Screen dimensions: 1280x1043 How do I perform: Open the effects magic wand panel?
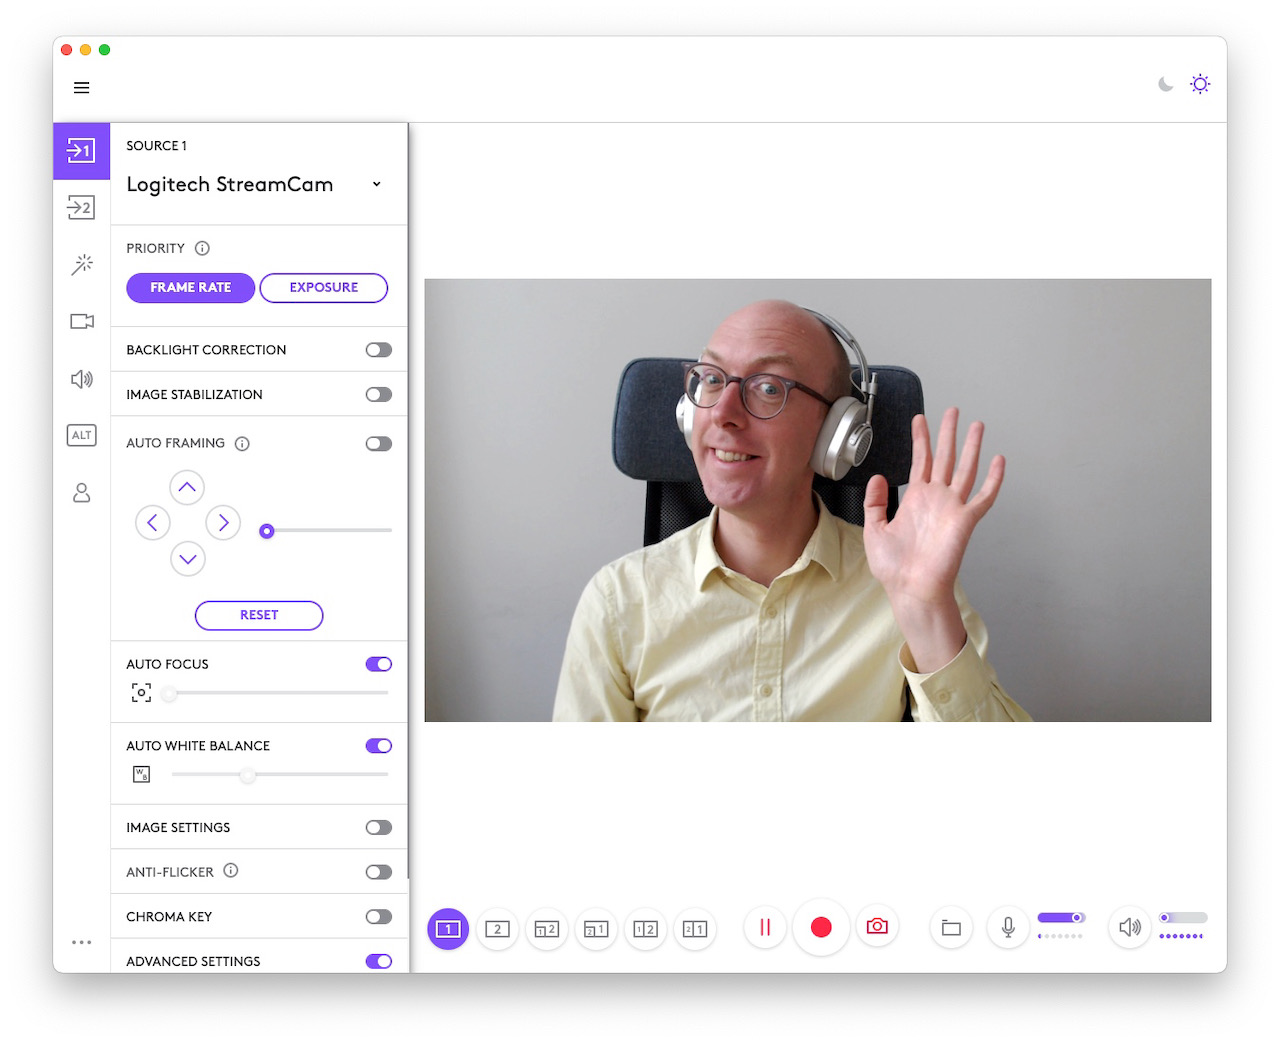tap(81, 264)
